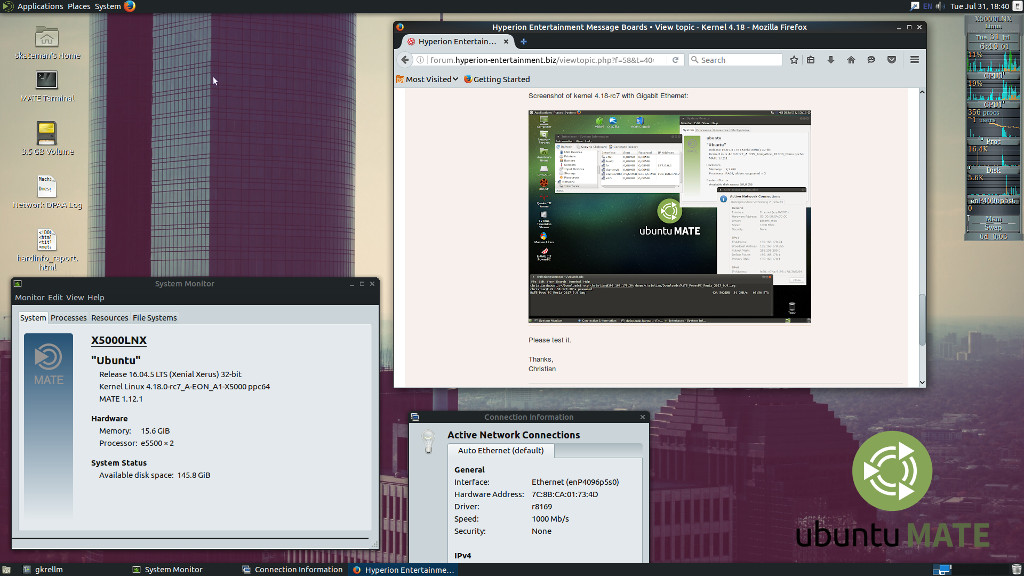Open the View menu in System Monitor
The image size is (1024, 576).
click(75, 297)
